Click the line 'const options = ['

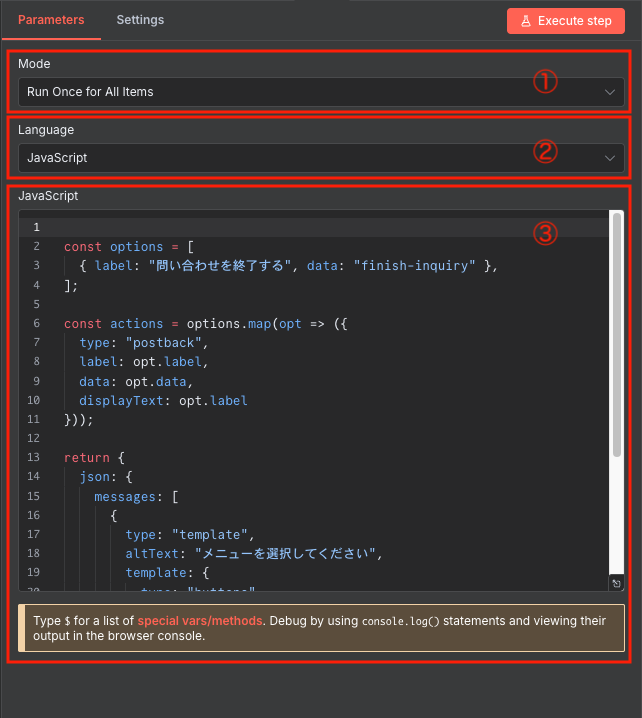pyautogui.click(x=129, y=247)
